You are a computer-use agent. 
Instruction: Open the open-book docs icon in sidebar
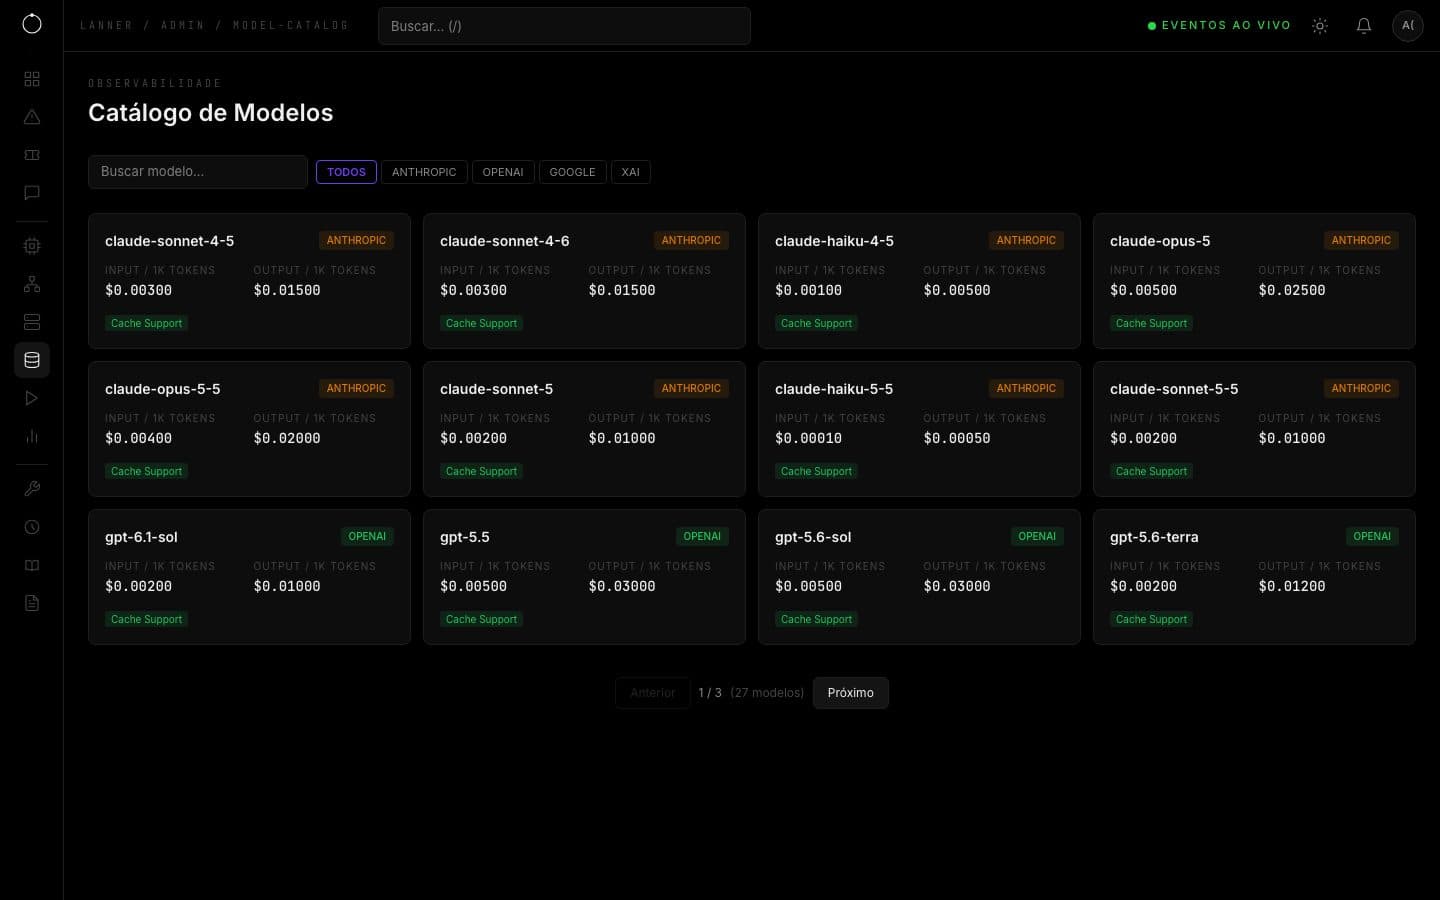click(x=32, y=565)
